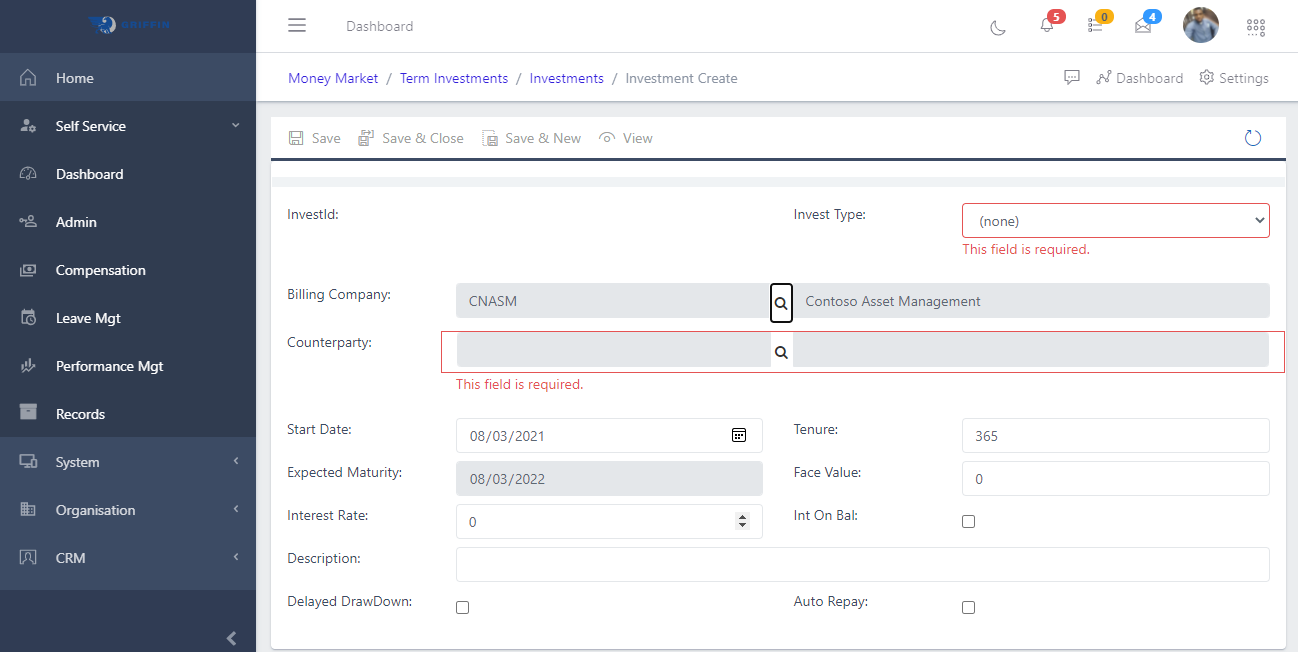Open the apps grid icon in top bar
1298x652 pixels.
coord(1255,27)
